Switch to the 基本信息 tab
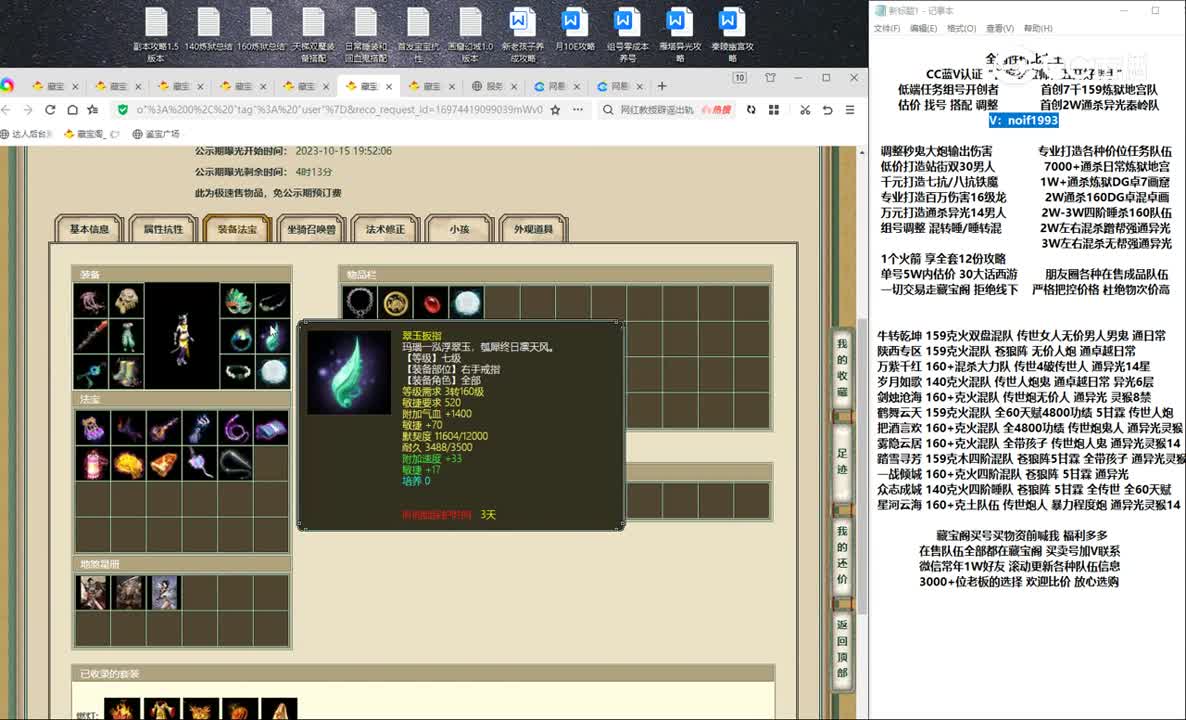 88,228
